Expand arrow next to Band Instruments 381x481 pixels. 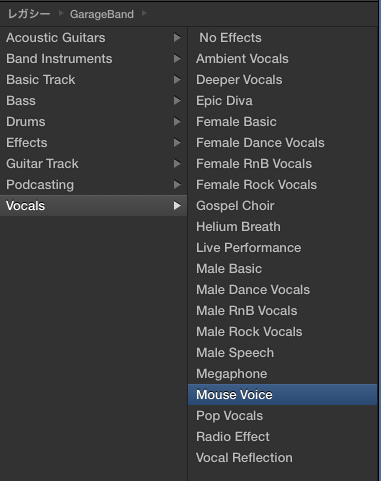(177, 59)
